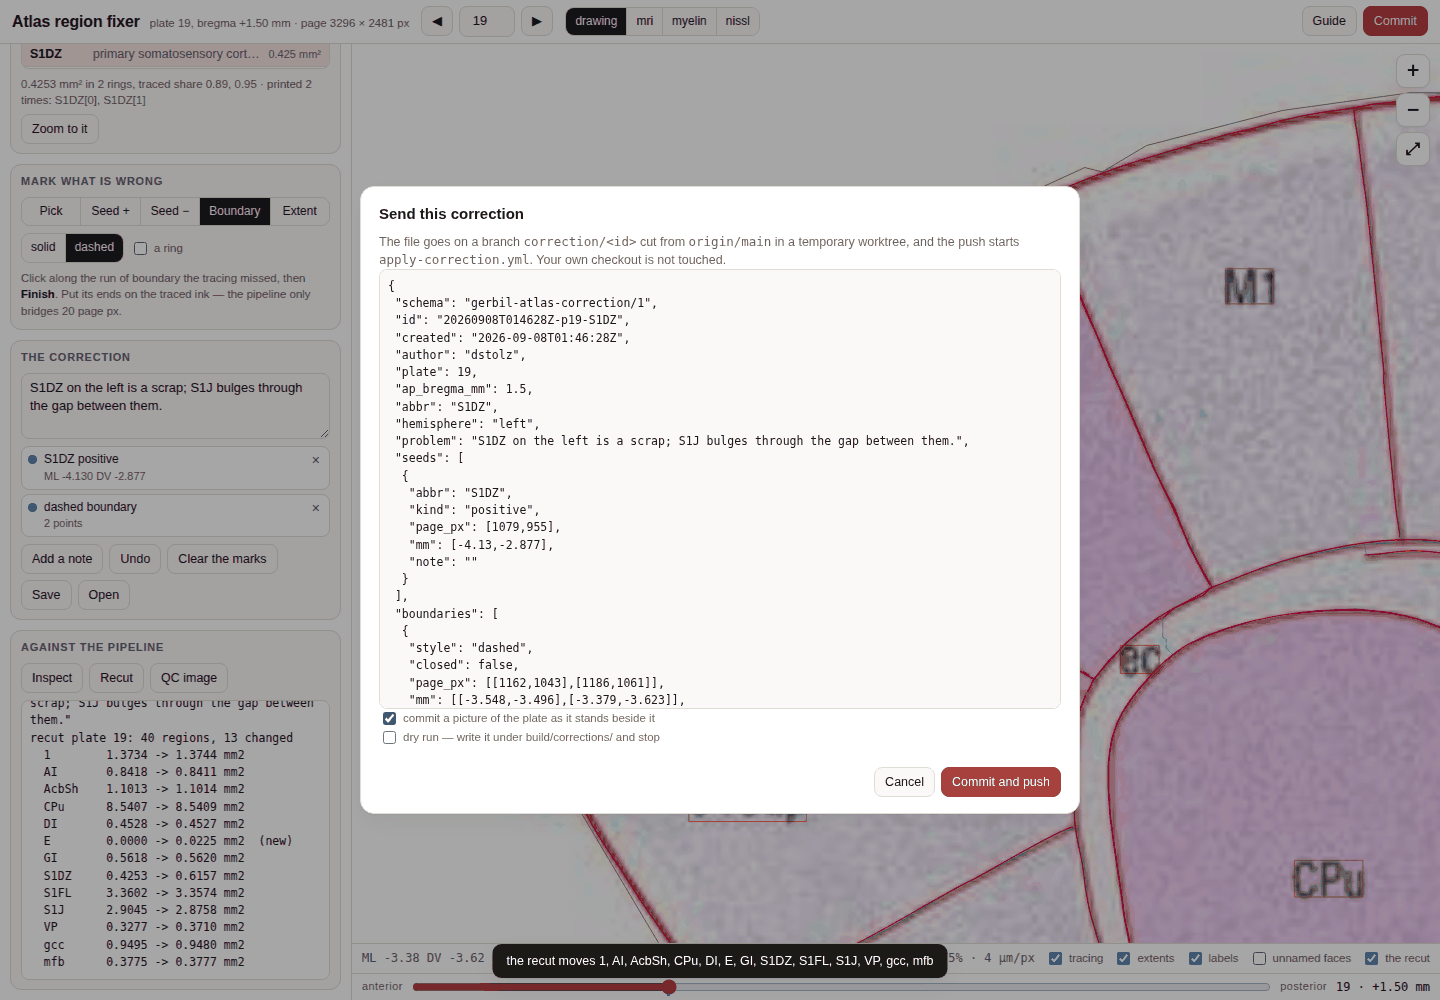The image size is (1440, 1000).
Task: Switch to the drawing view tab
Action: tap(596, 21)
